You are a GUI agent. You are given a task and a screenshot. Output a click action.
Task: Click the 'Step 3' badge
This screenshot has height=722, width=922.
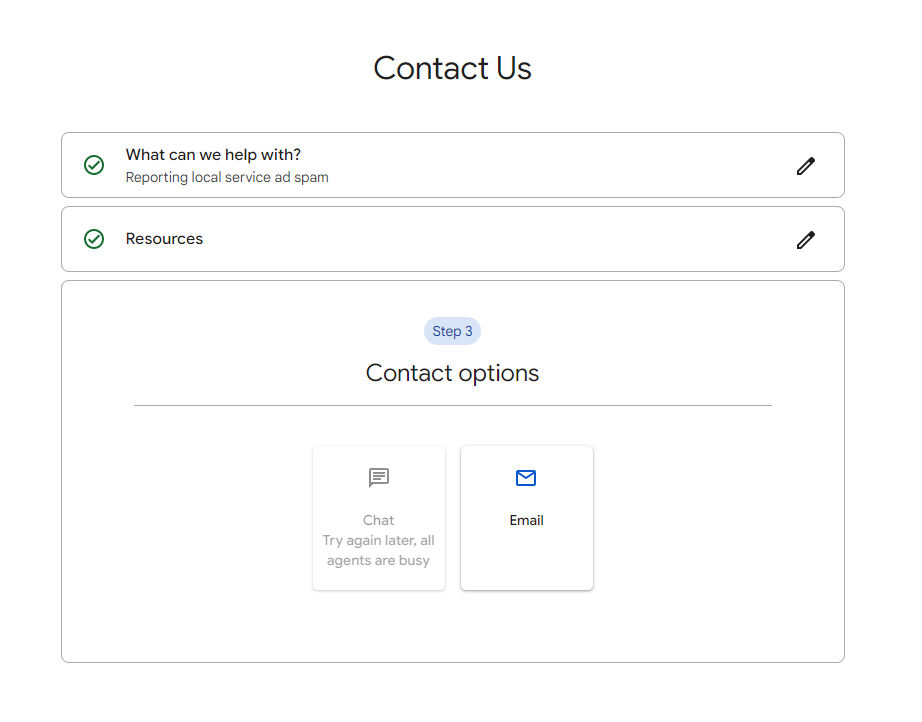(x=452, y=332)
